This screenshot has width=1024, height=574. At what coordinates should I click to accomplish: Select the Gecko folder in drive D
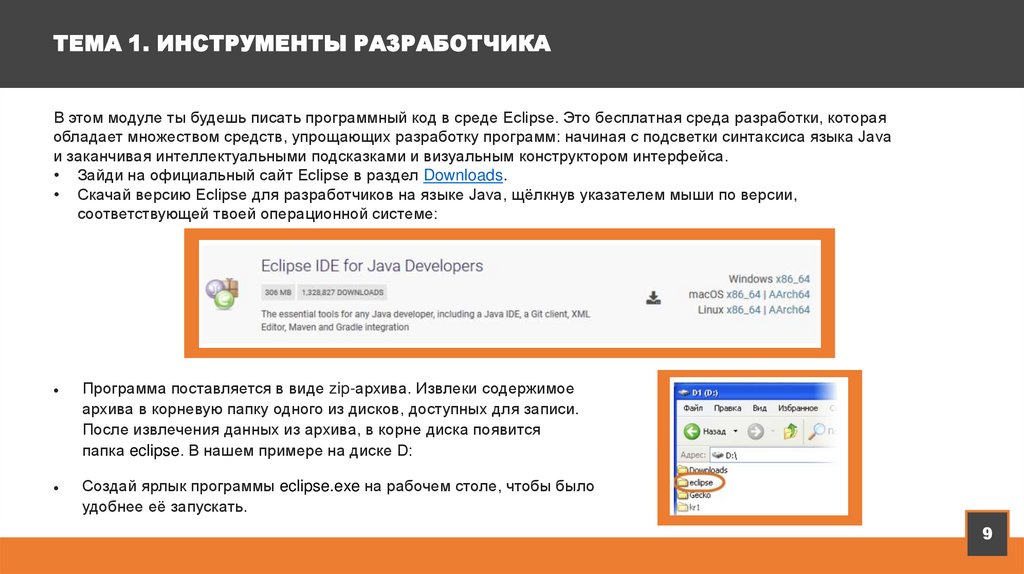(x=694, y=495)
